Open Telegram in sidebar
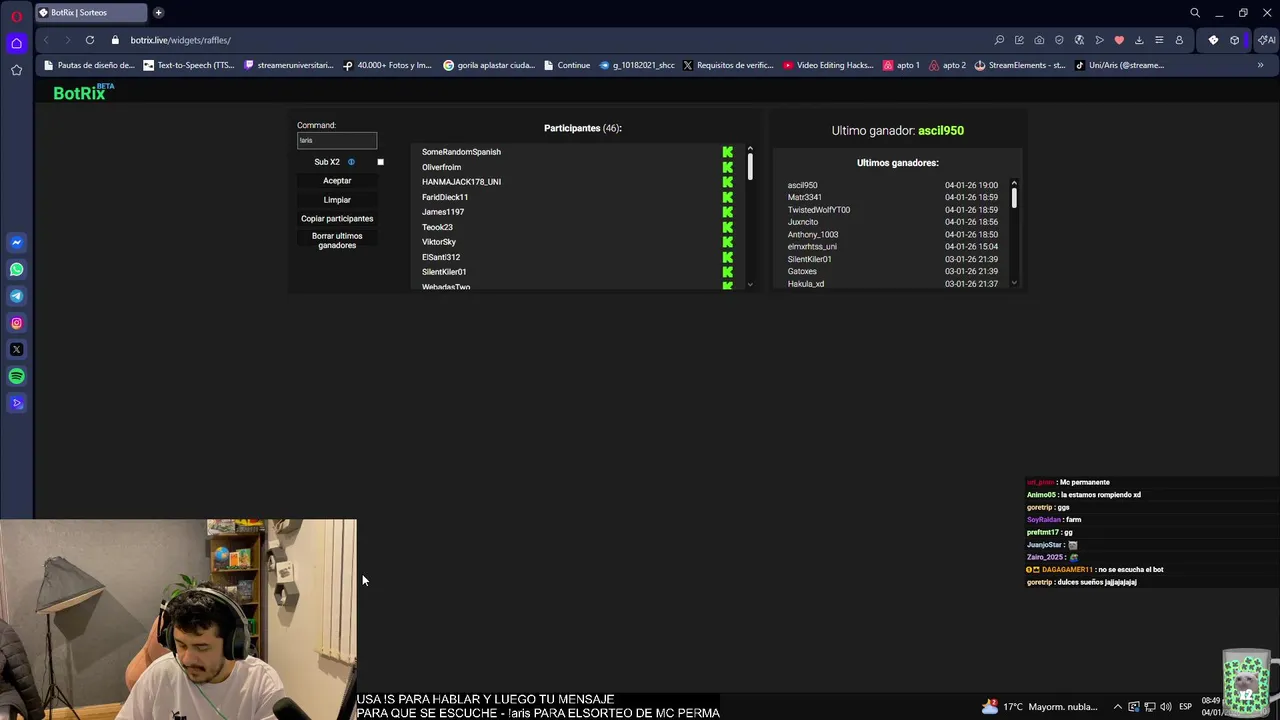 [x=16, y=296]
